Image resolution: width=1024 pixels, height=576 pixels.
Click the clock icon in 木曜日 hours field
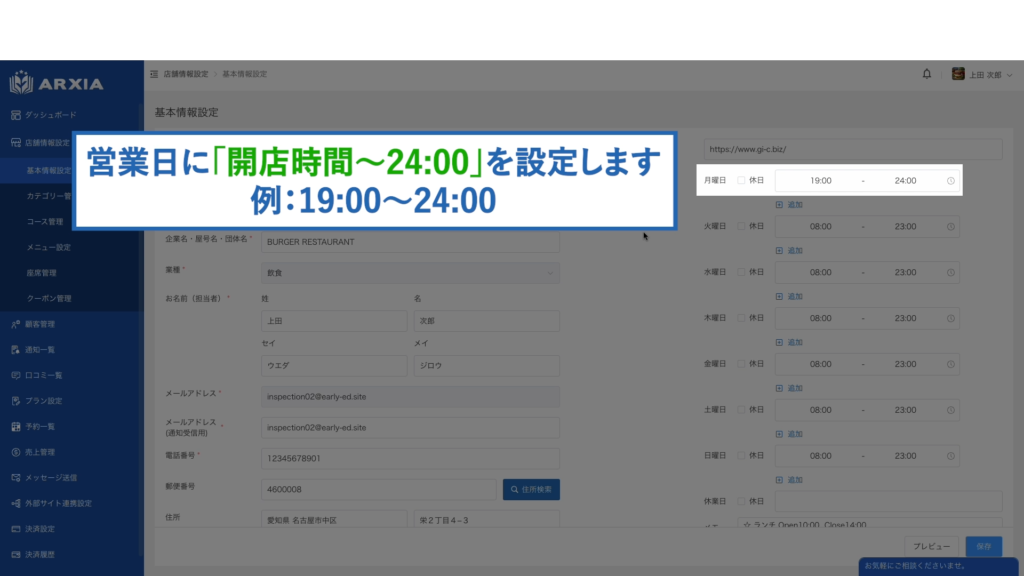pyautogui.click(x=951, y=319)
